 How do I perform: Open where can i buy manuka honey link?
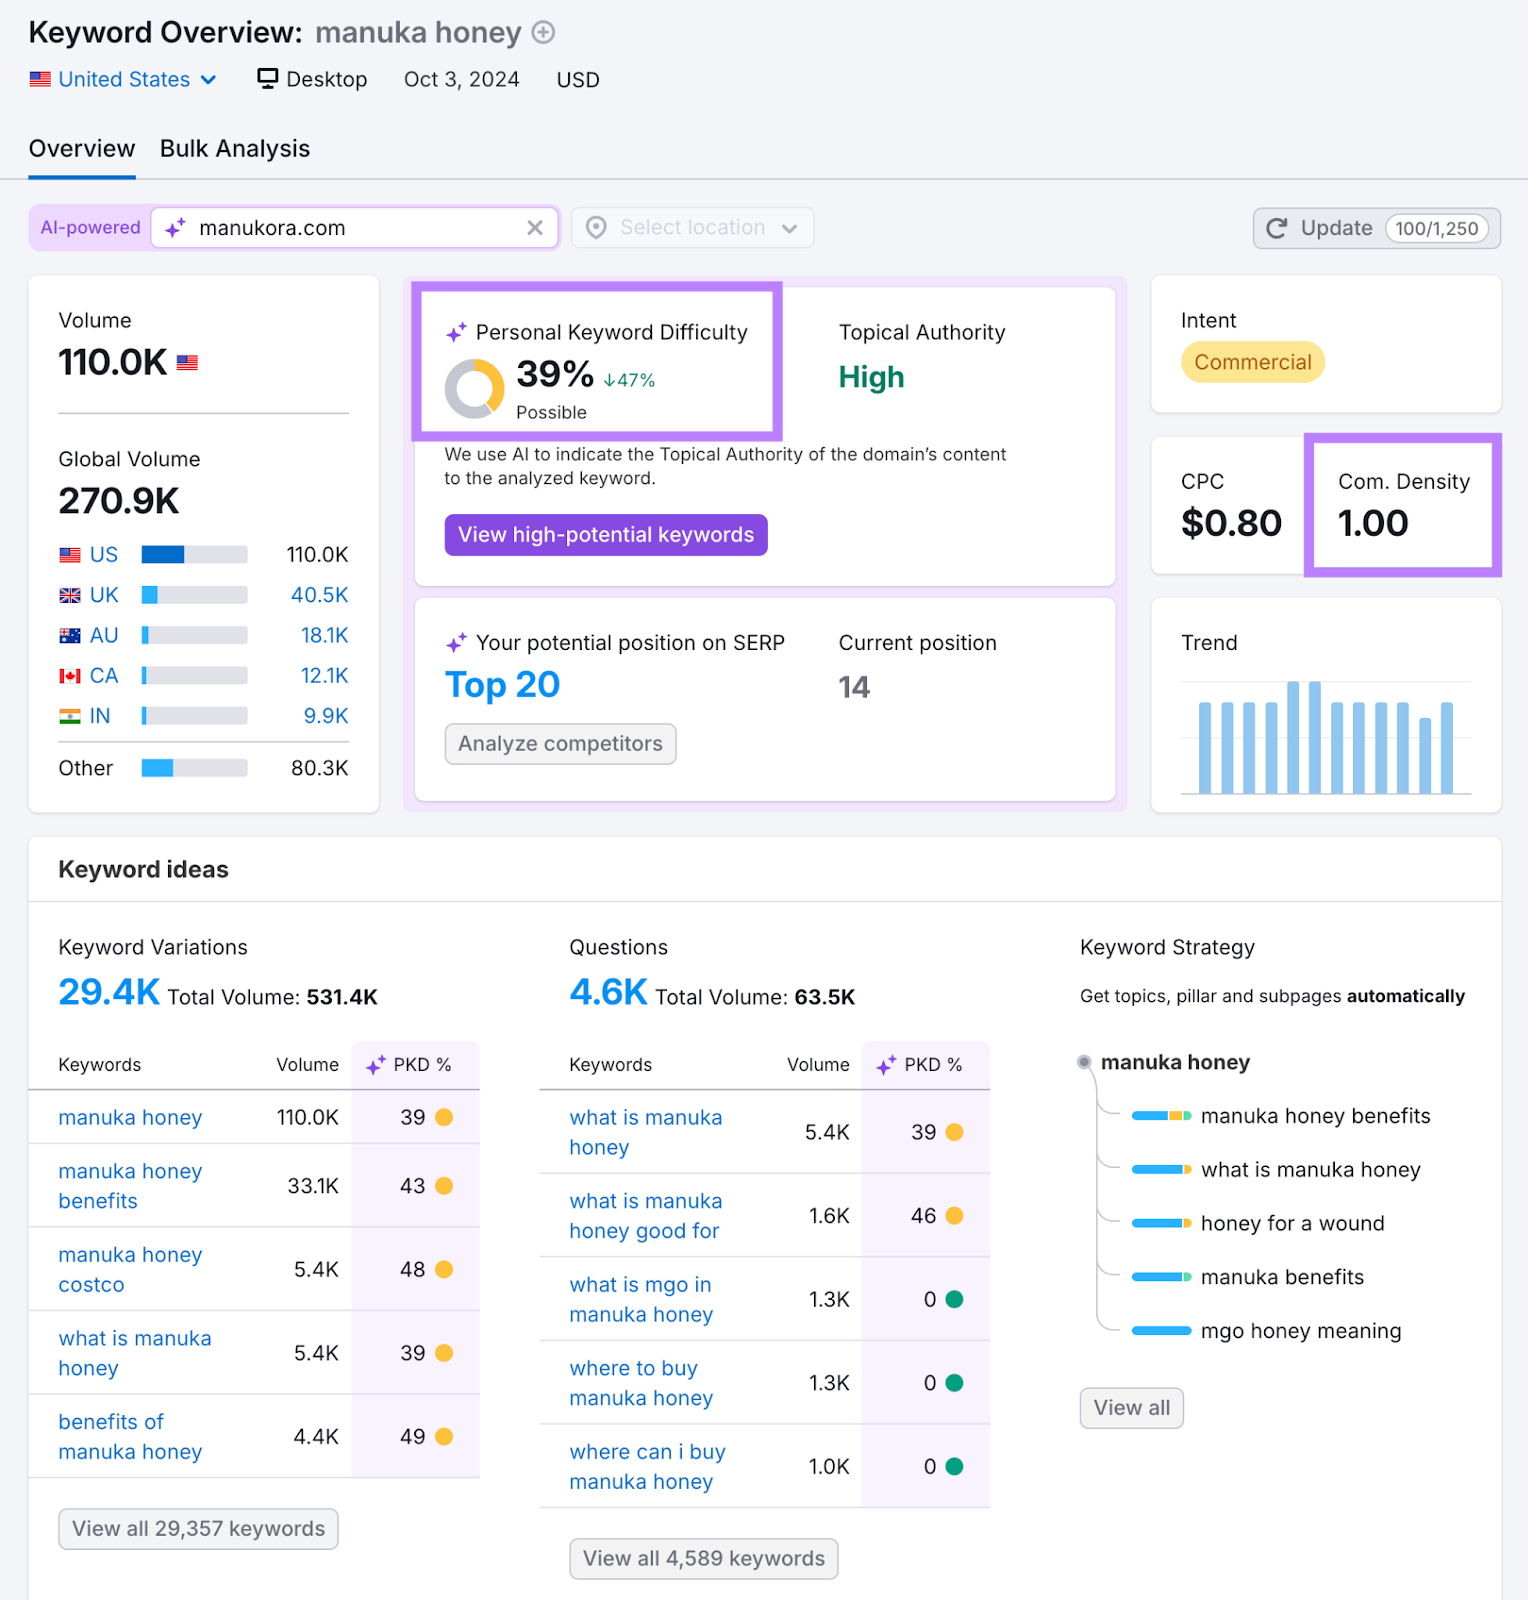click(x=647, y=1467)
